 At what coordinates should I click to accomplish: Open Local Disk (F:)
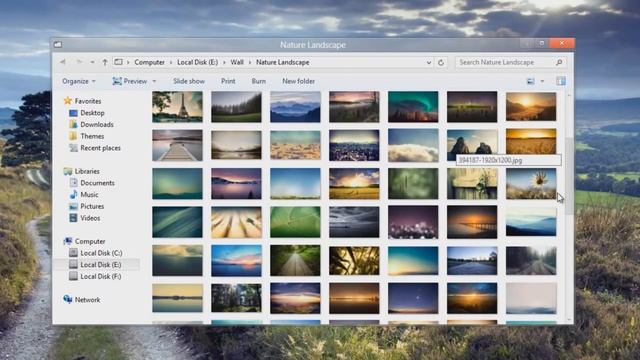pos(100,276)
